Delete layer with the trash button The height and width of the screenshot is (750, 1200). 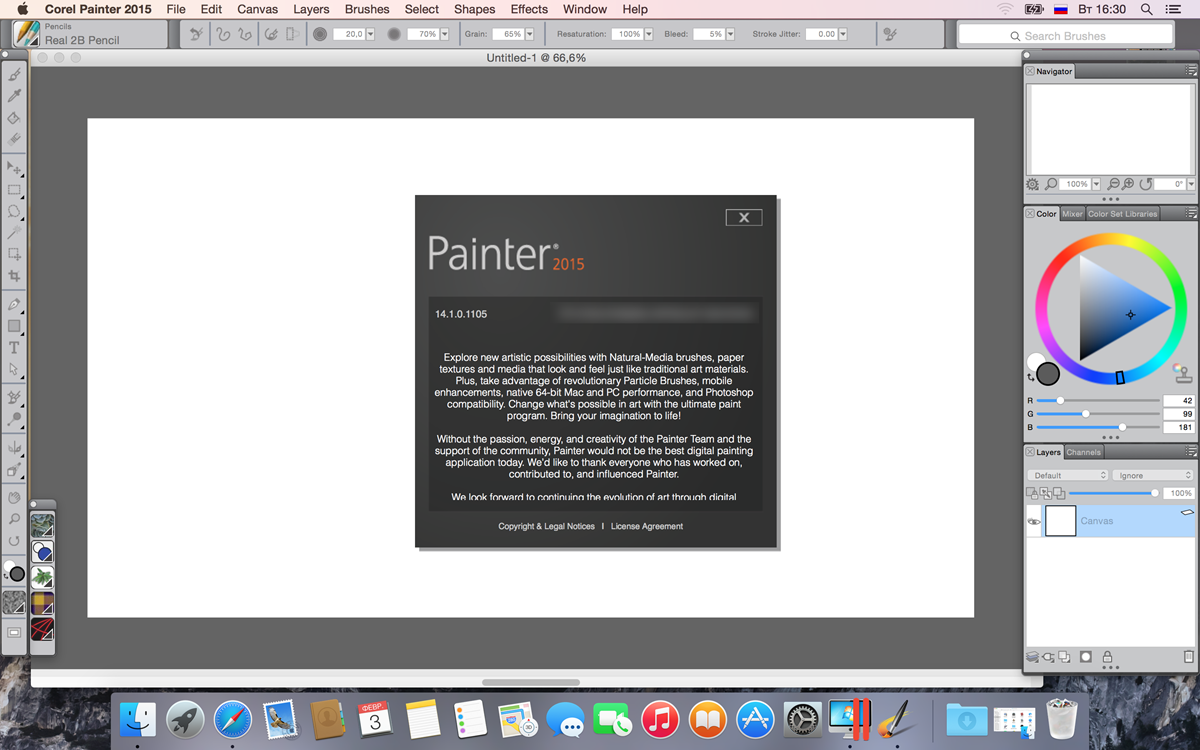[x=1188, y=657]
